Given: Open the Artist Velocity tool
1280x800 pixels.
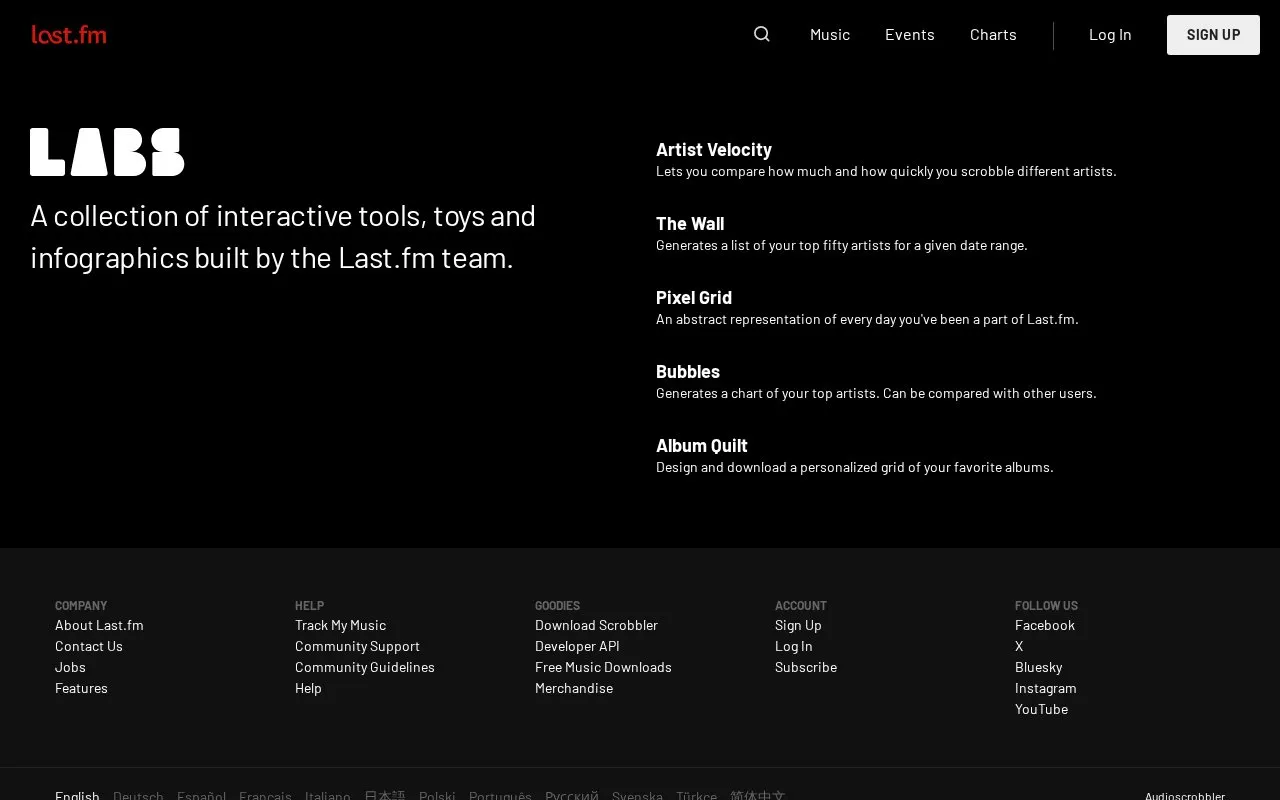Looking at the screenshot, I should tap(714, 149).
